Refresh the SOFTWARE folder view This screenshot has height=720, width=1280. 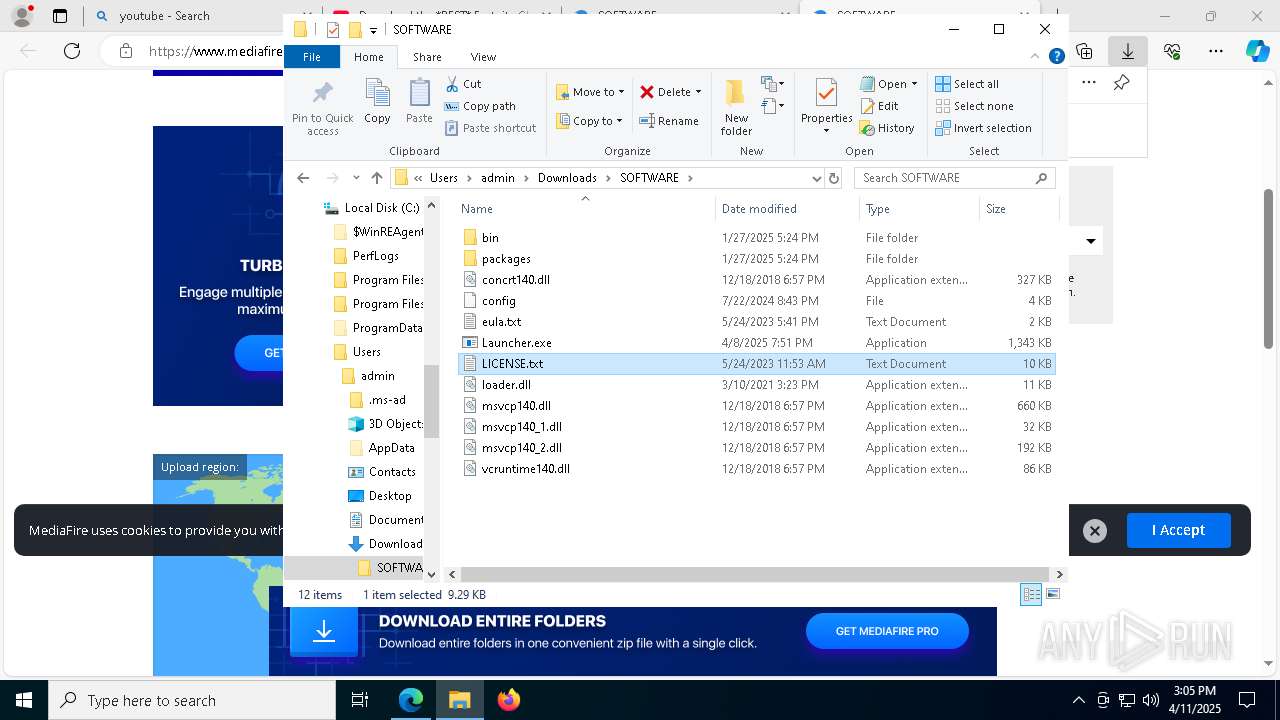click(x=834, y=178)
